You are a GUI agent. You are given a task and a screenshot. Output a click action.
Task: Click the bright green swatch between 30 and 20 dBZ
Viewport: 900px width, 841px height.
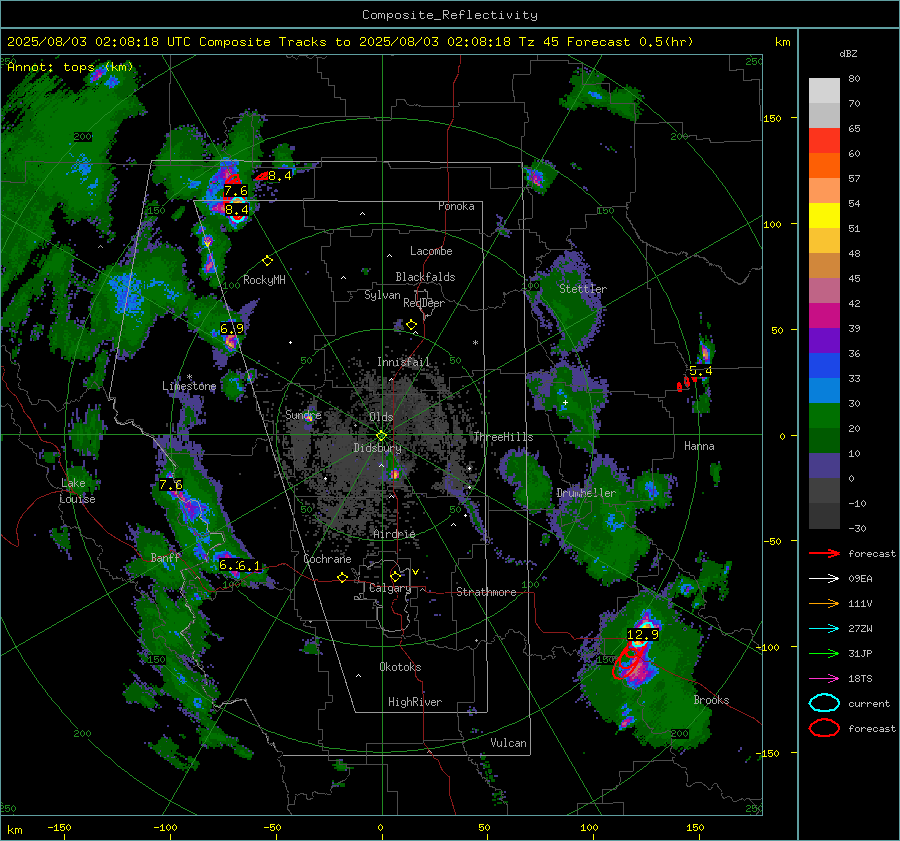pos(824,415)
